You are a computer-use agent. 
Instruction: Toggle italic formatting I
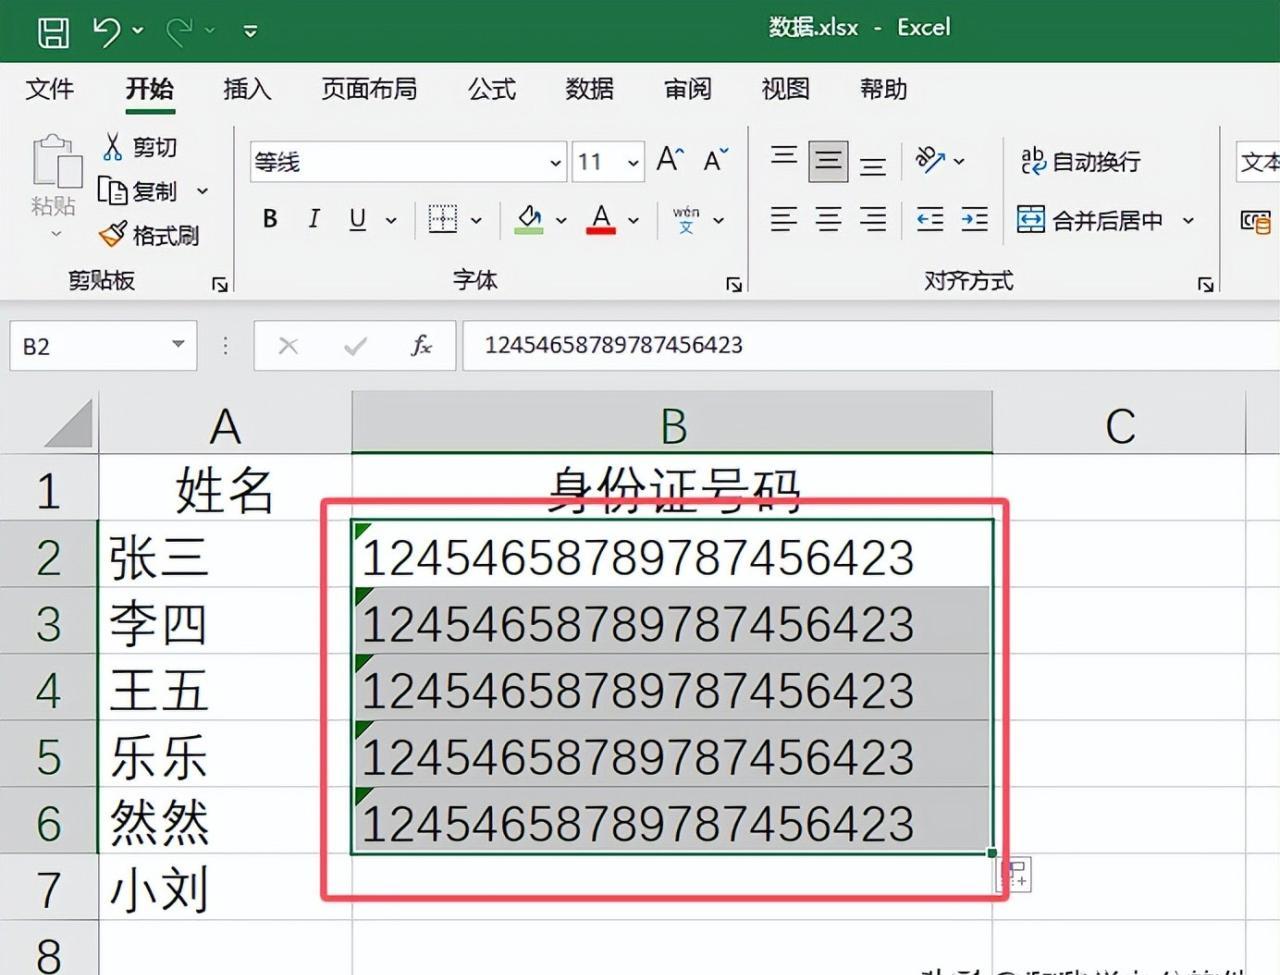[314, 219]
